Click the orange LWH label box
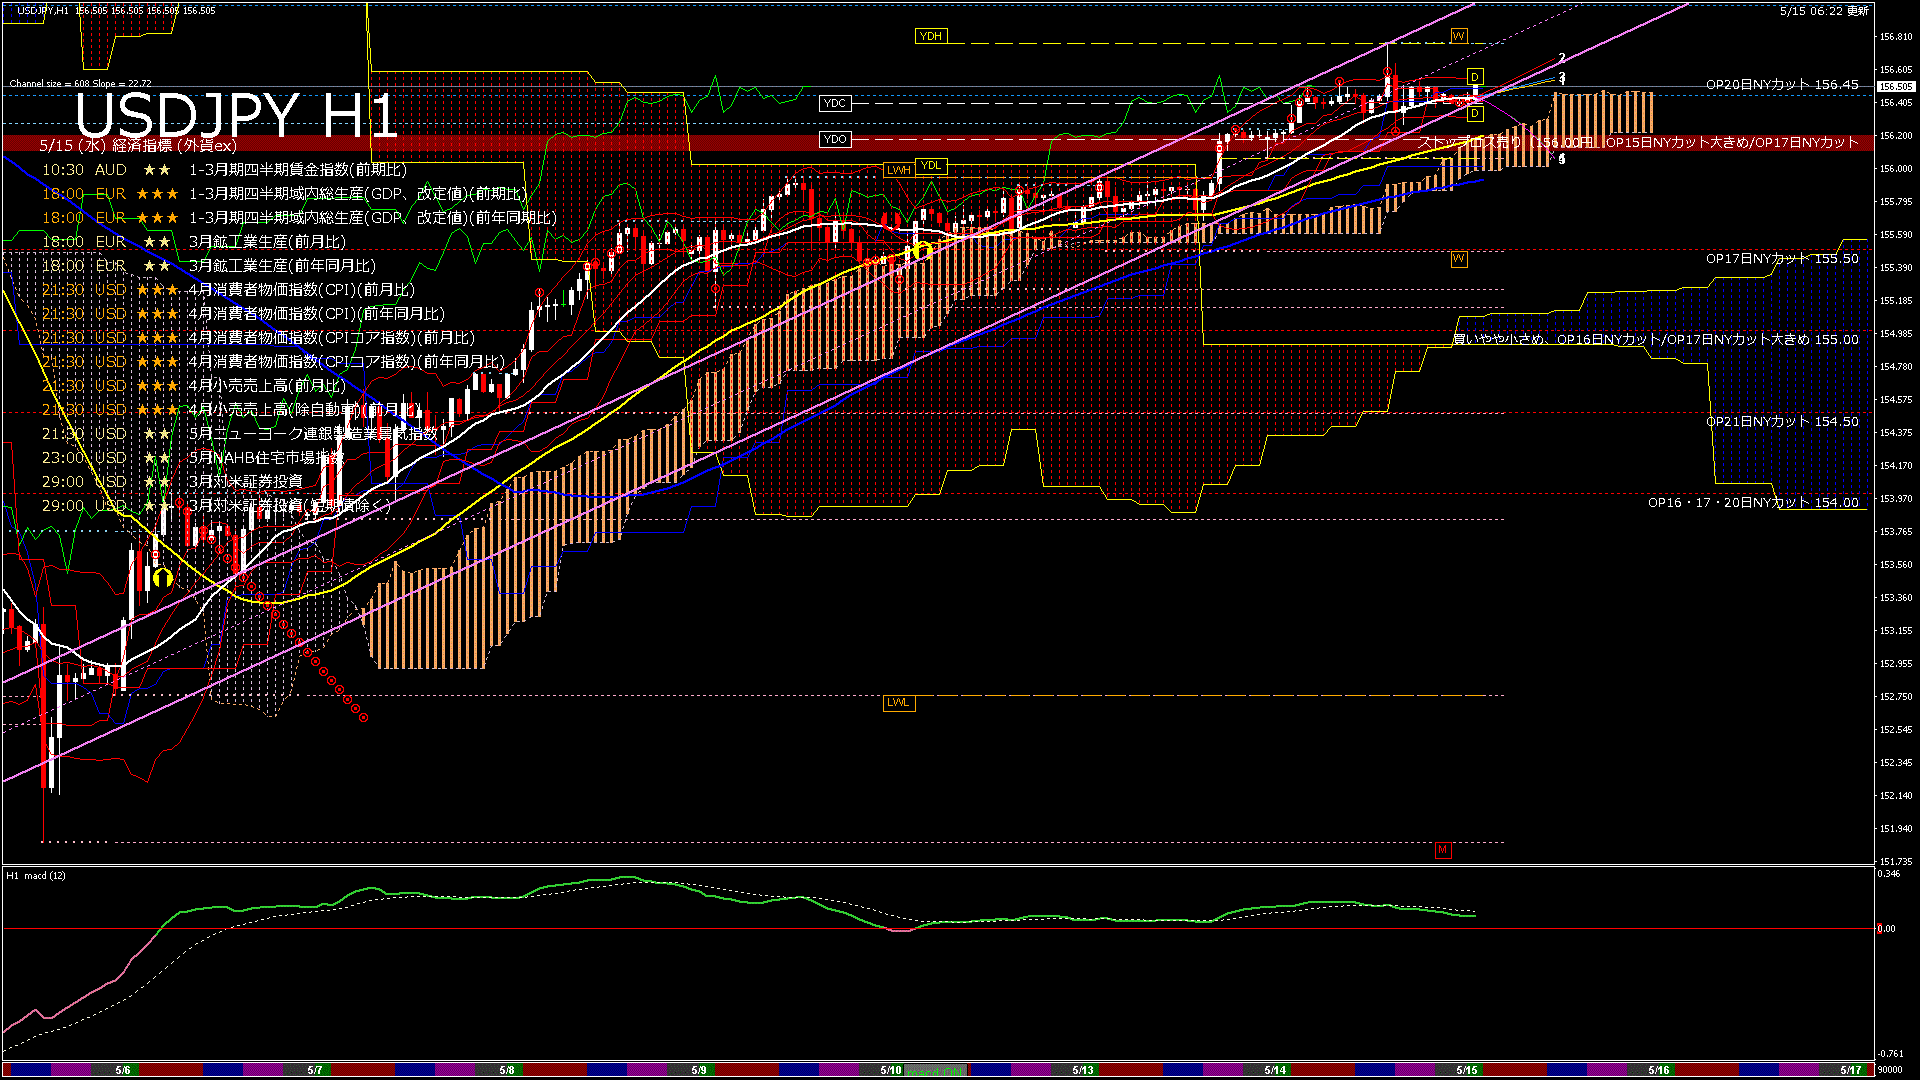Image resolution: width=1920 pixels, height=1080 pixels. pyautogui.click(x=898, y=170)
